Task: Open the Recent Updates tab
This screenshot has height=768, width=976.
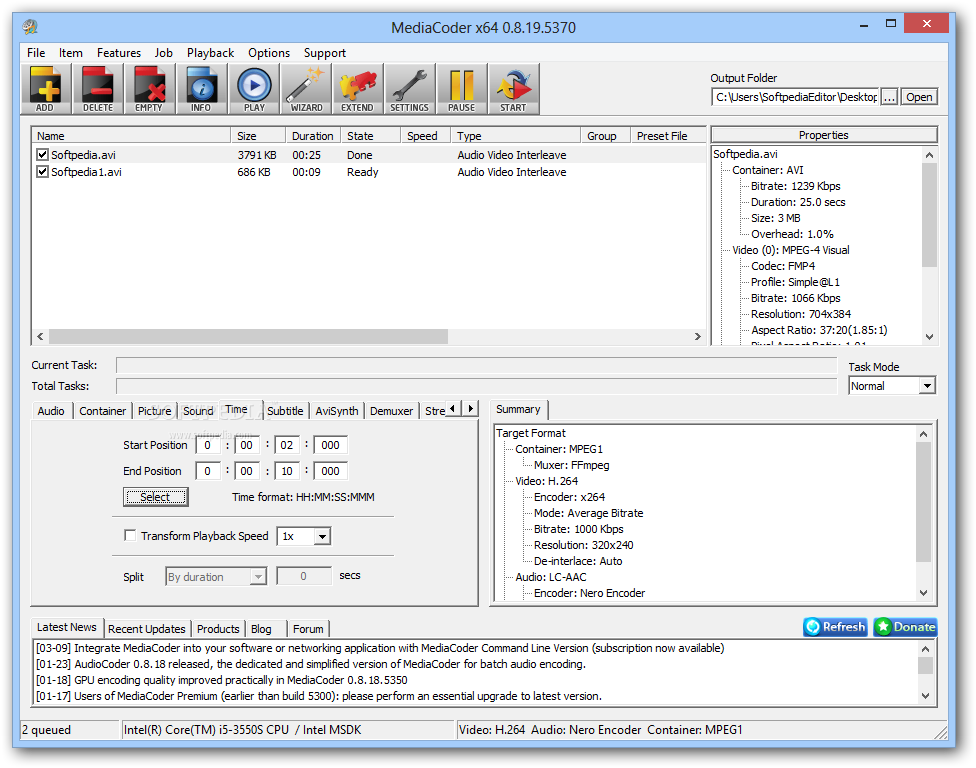Action: coord(147,629)
